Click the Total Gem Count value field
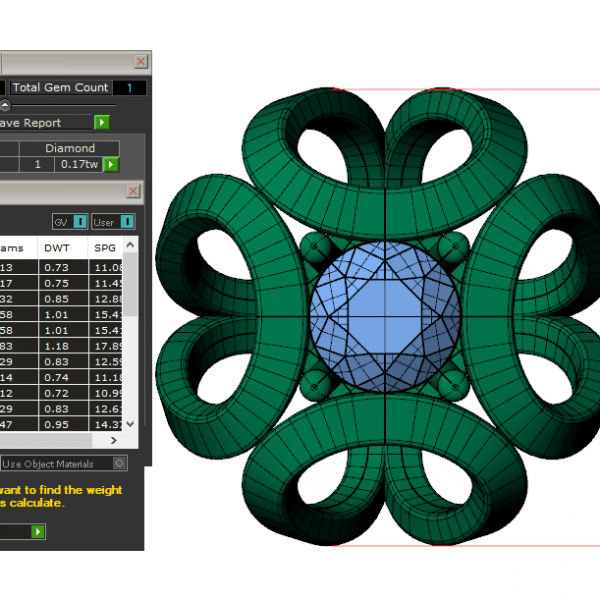The height and width of the screenshot is (600, 600). coord(129,88)
